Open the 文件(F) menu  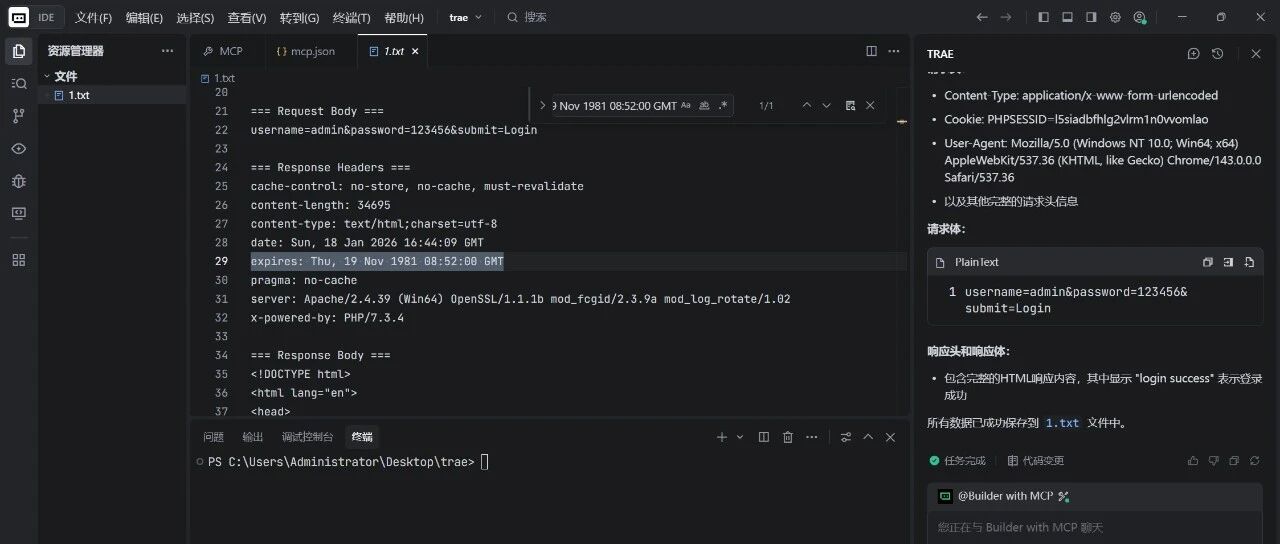pos(93,18)
